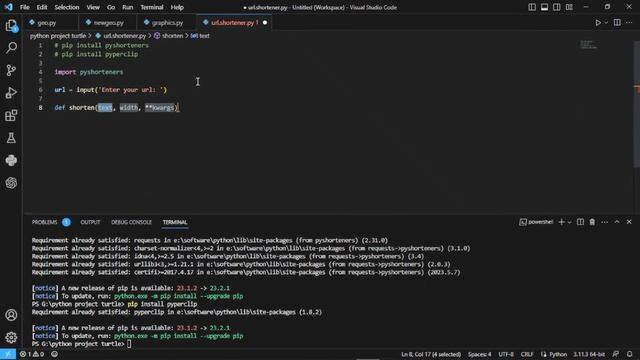This screenshot has width=640, height=360.
Task: Click the editor minimap
Action: point(589,44)
